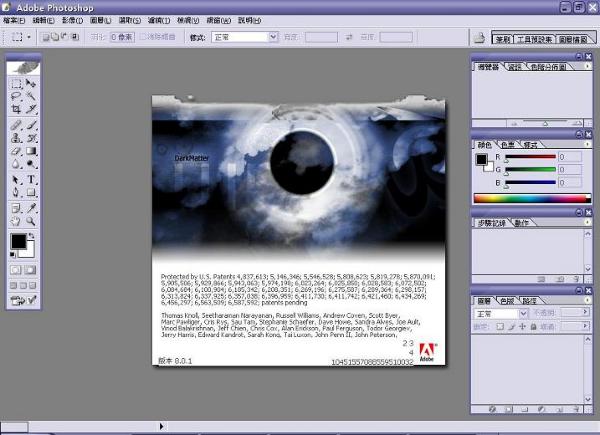Switch to Standard editing mode

(16, 270)
